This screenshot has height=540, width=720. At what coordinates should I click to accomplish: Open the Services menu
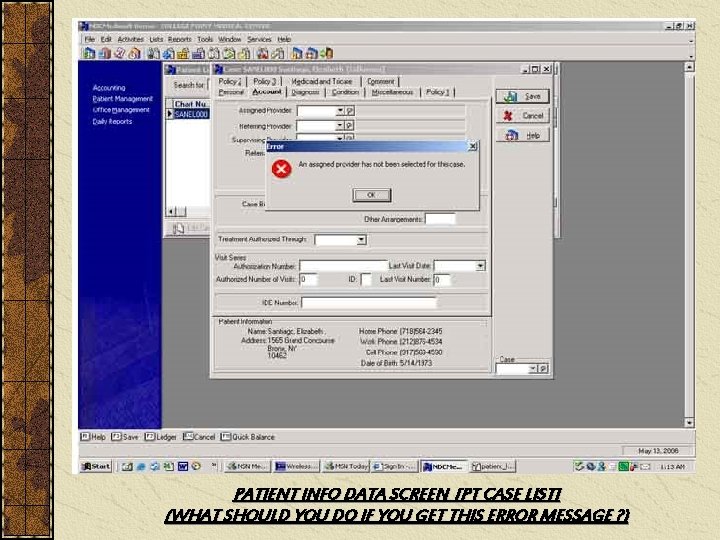(259, 39)
